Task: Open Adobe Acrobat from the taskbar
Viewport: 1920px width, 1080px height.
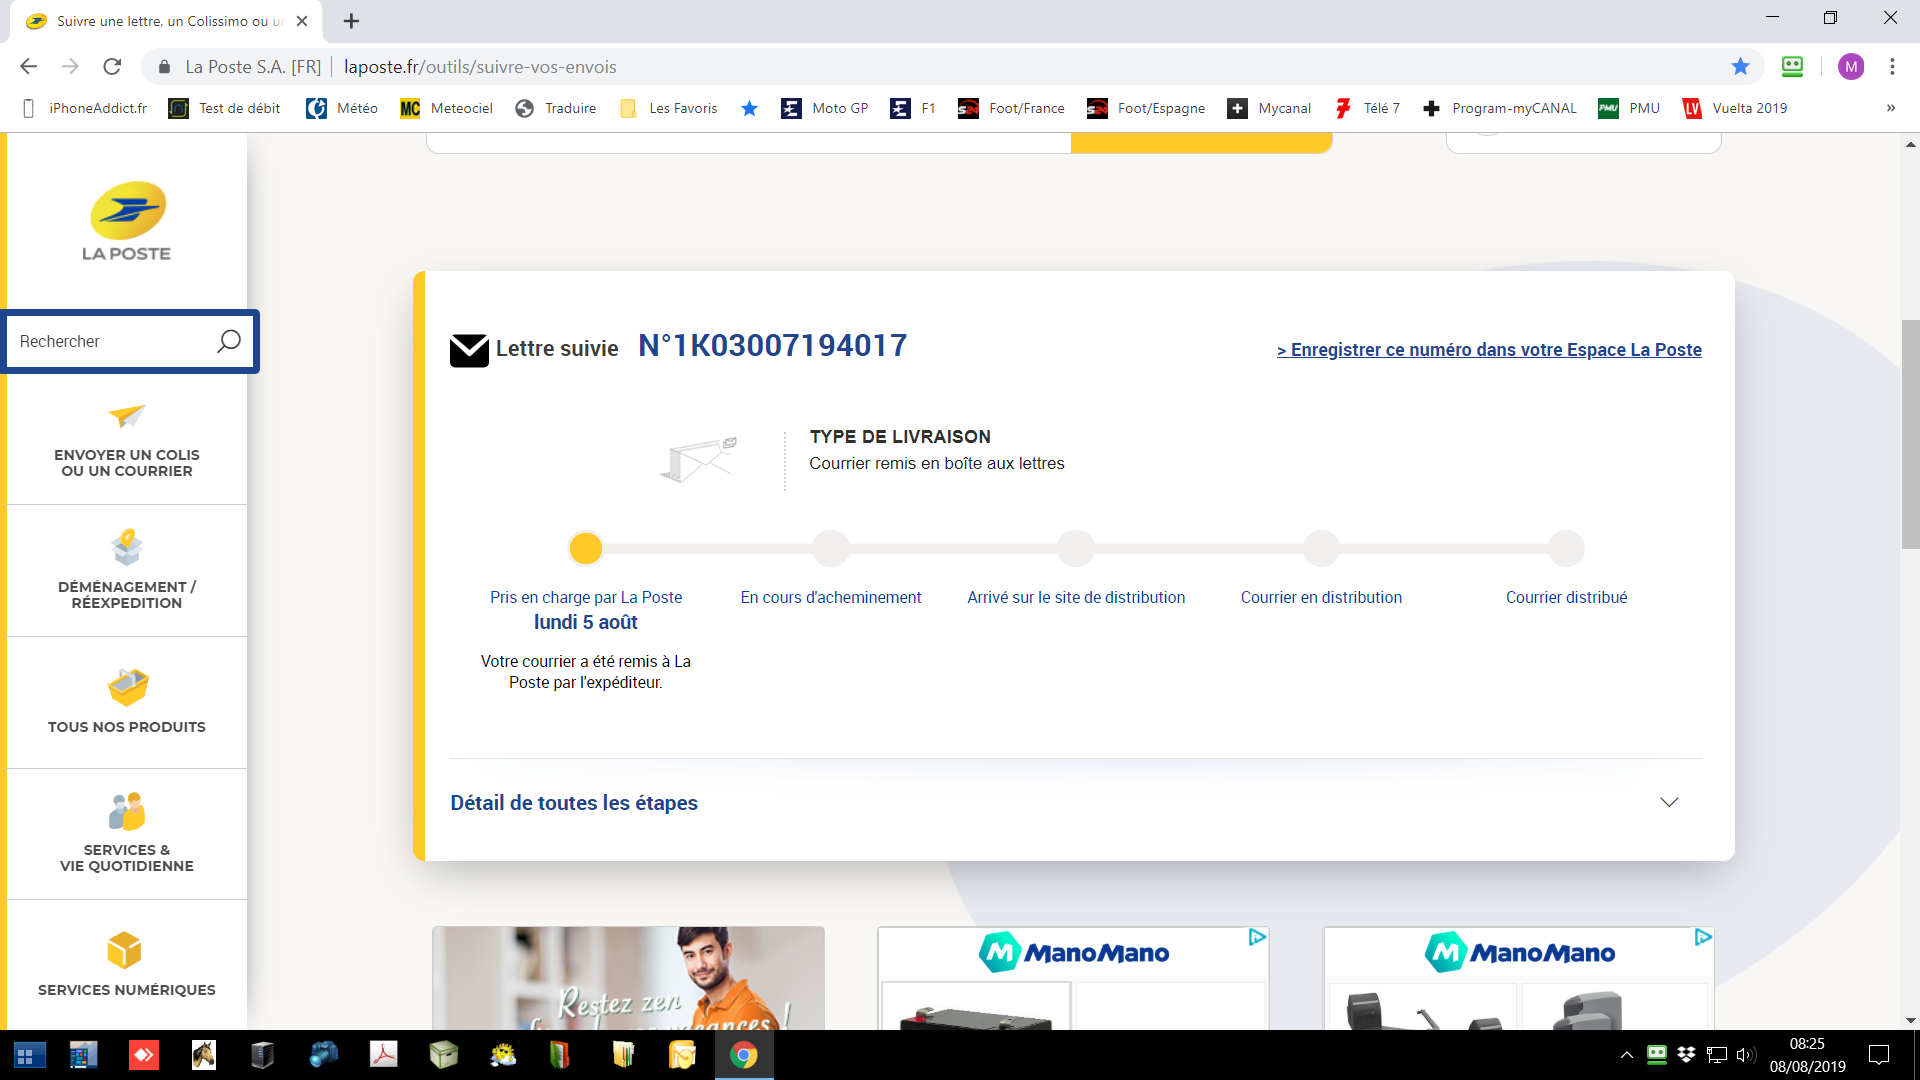Action: 384,1055
